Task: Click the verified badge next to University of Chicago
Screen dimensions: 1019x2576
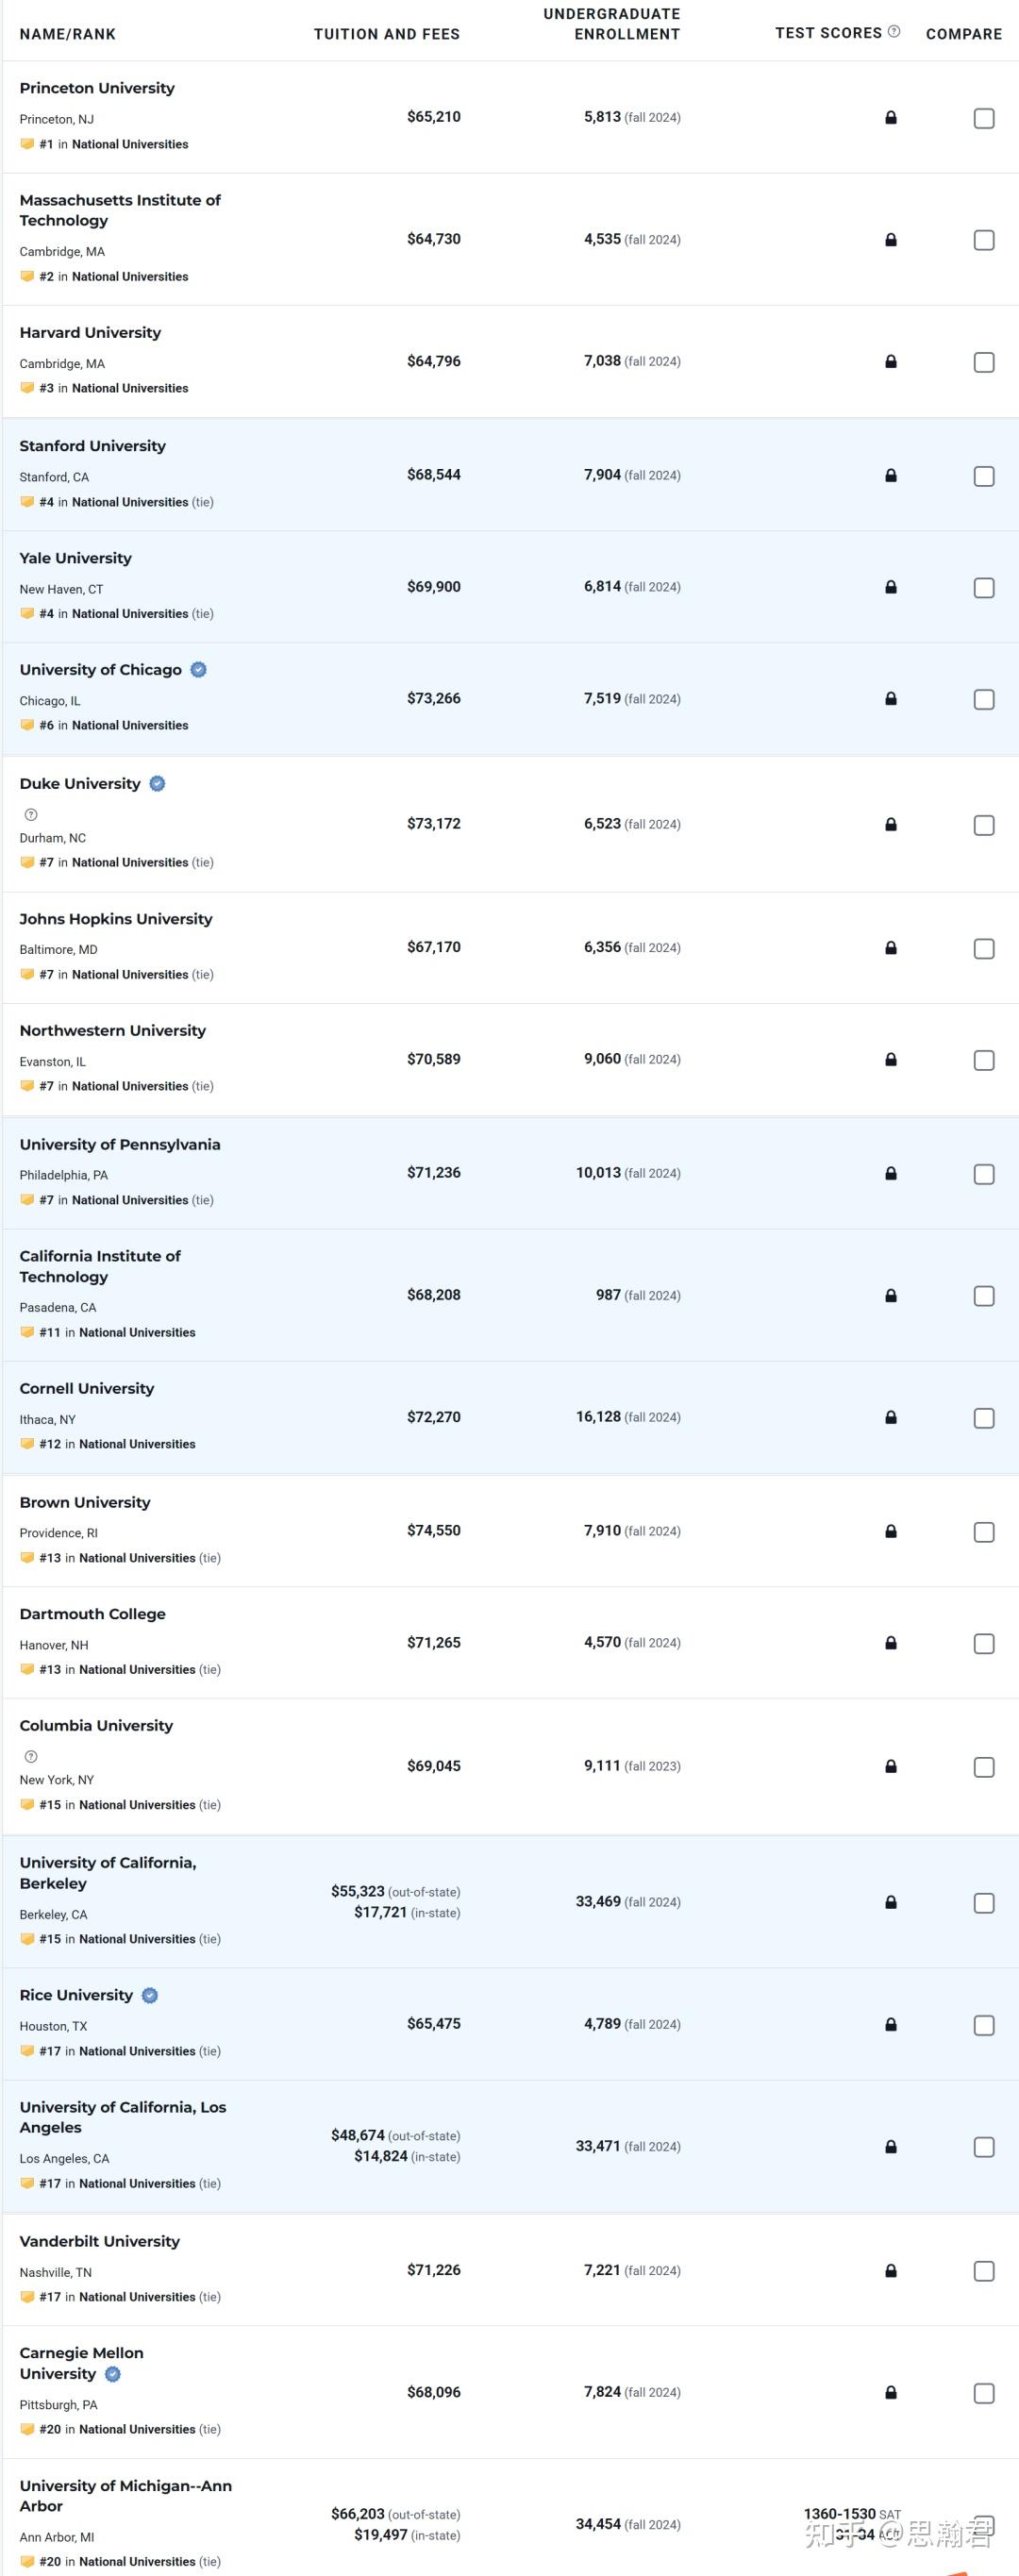Action: (x=199, y=670)
